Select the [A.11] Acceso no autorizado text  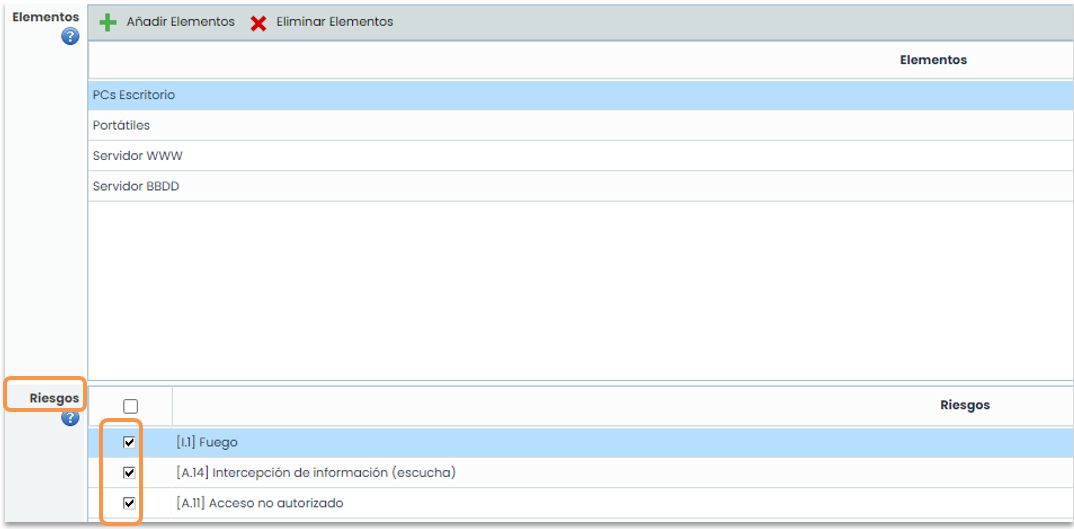pos(259,503)
